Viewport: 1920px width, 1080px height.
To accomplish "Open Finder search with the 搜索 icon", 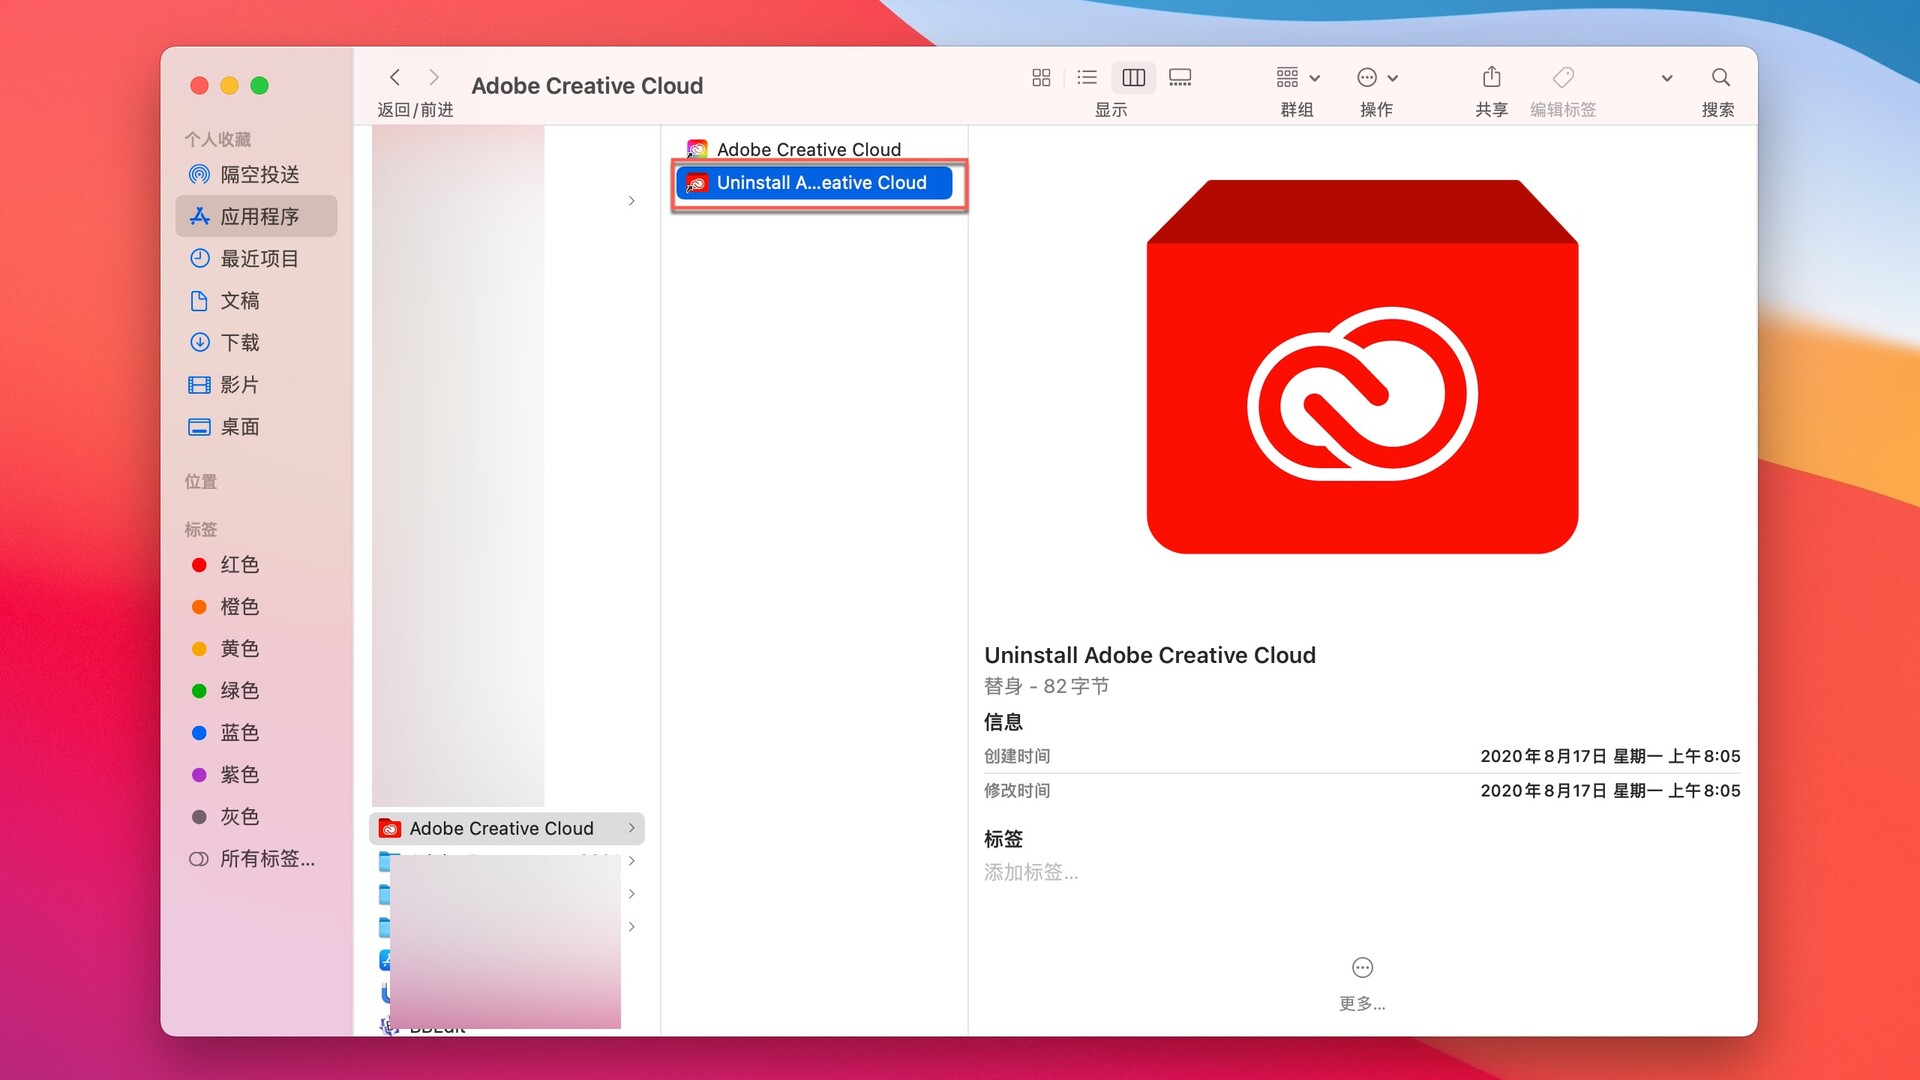I will [1720, 77].
